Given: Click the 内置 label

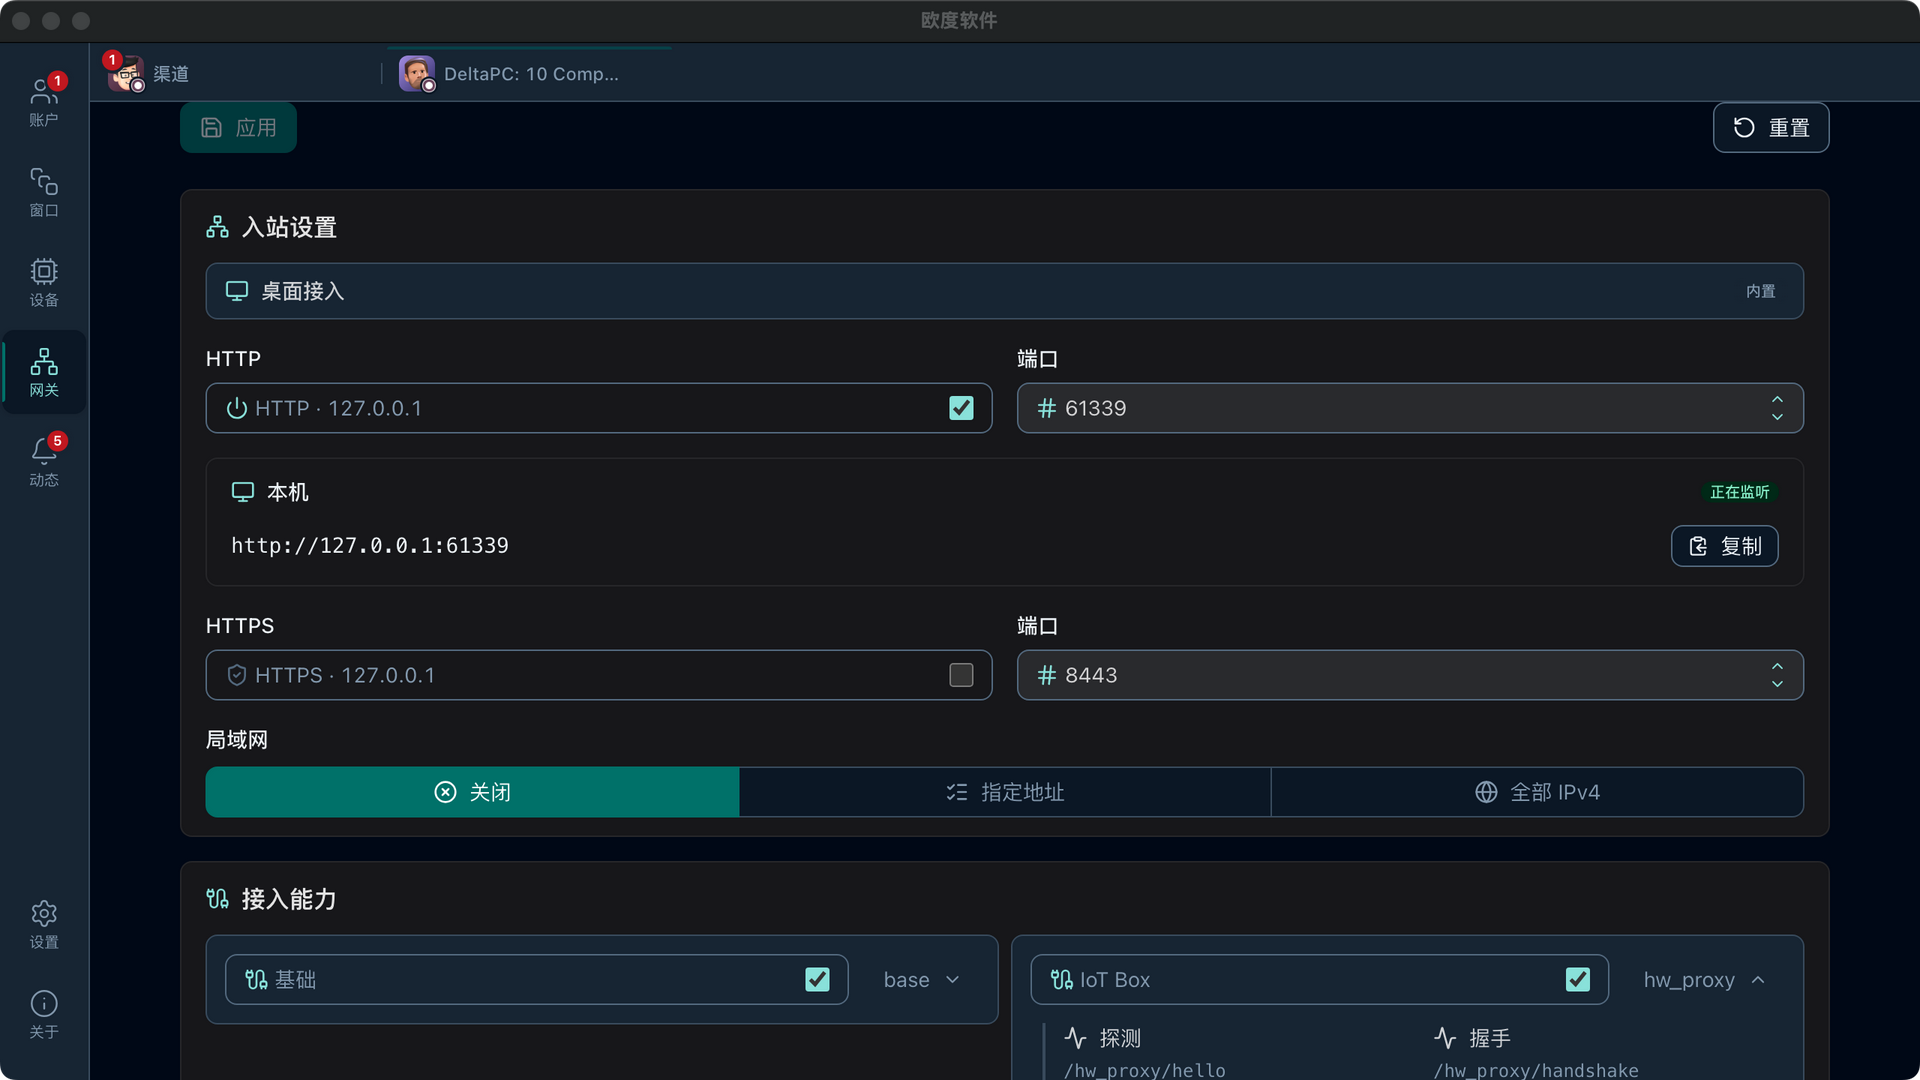Looking at the screenshot, I should 1761,291.
